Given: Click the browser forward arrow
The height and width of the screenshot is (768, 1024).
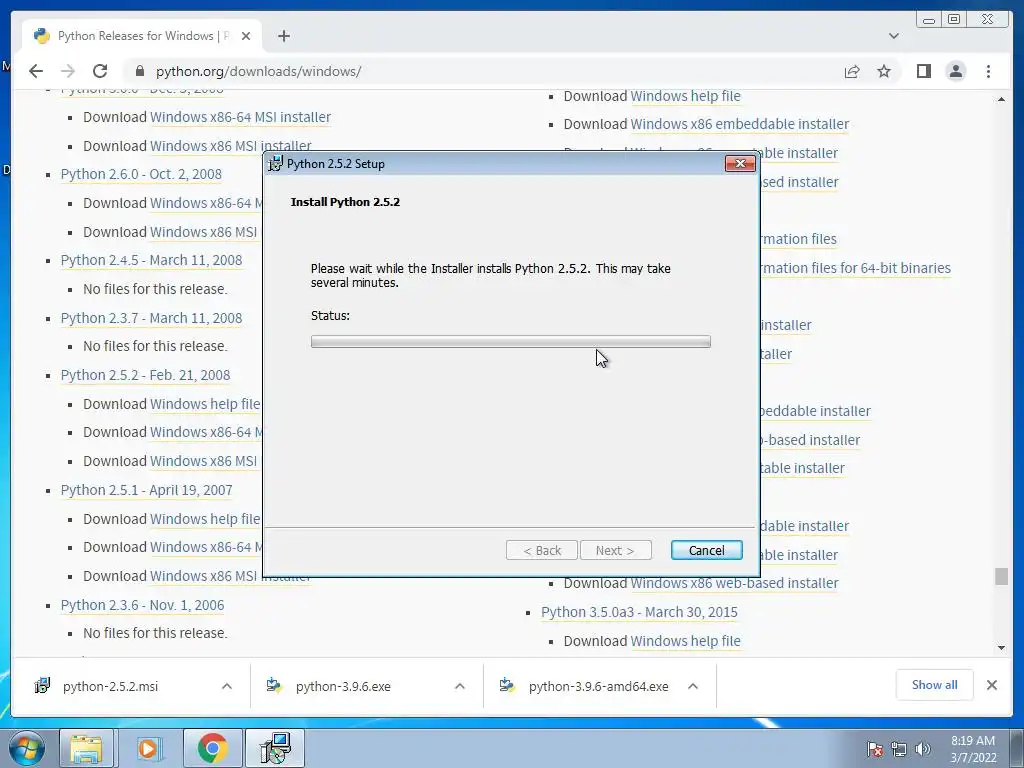Looking at the screenshot, I should click(x=68, y=71).
